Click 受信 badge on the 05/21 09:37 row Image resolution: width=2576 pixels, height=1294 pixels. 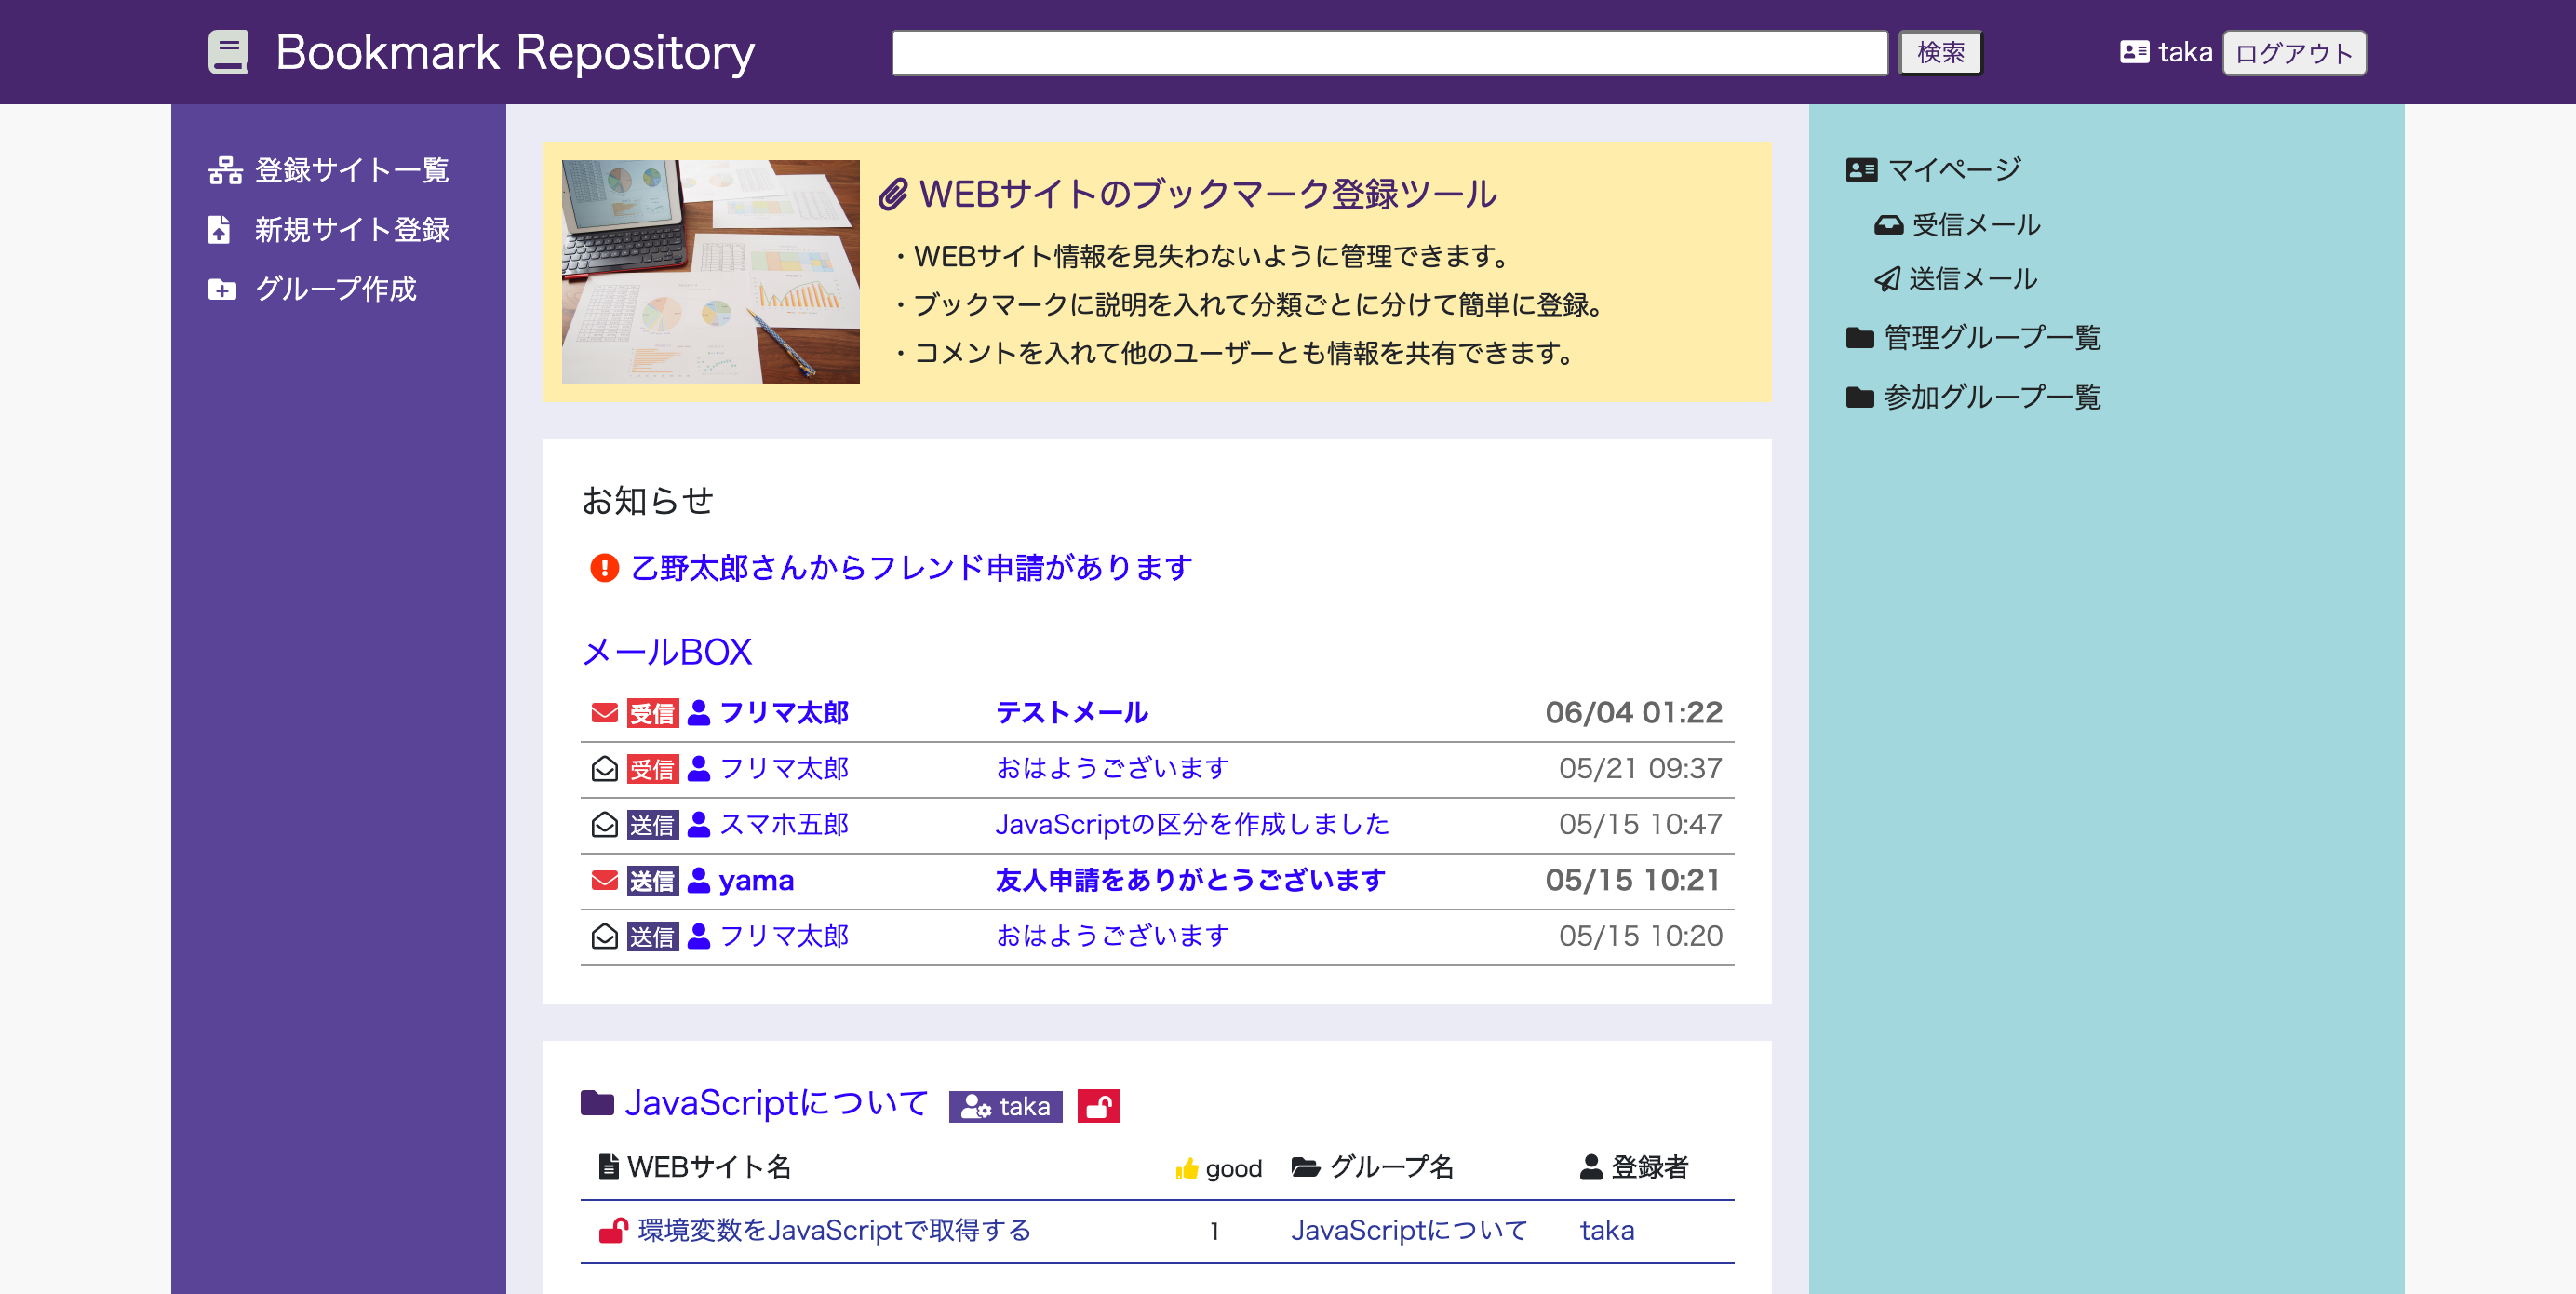tap(653, 769)
